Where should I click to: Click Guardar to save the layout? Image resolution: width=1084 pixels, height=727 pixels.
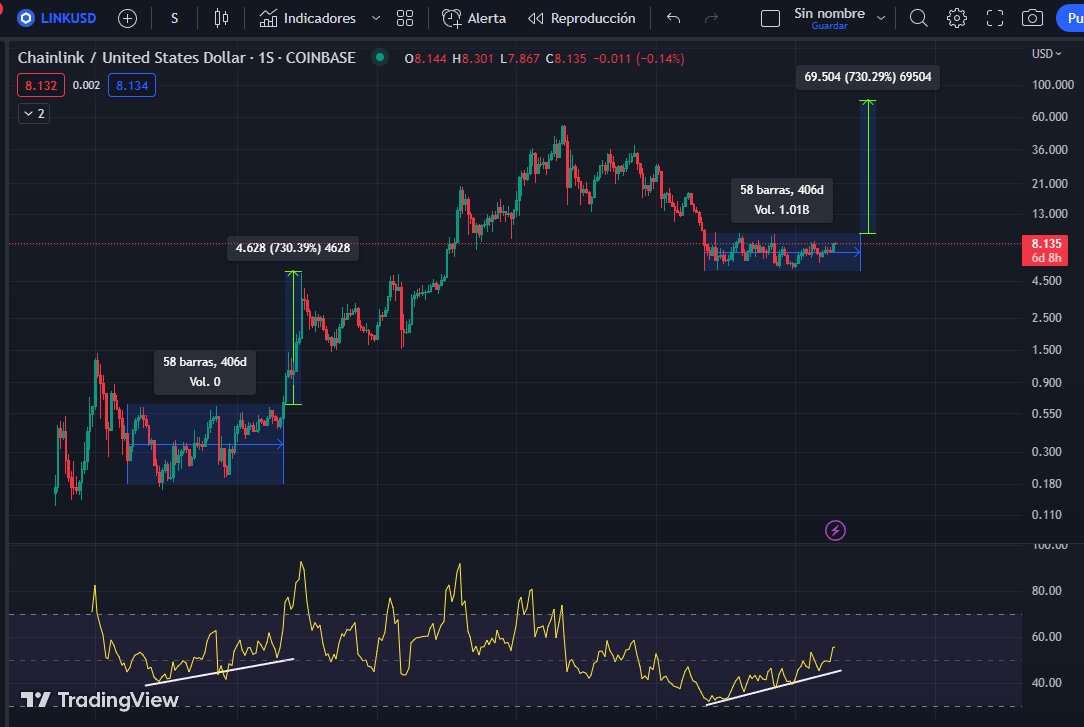pyautogui.click(x=829, y=26)
